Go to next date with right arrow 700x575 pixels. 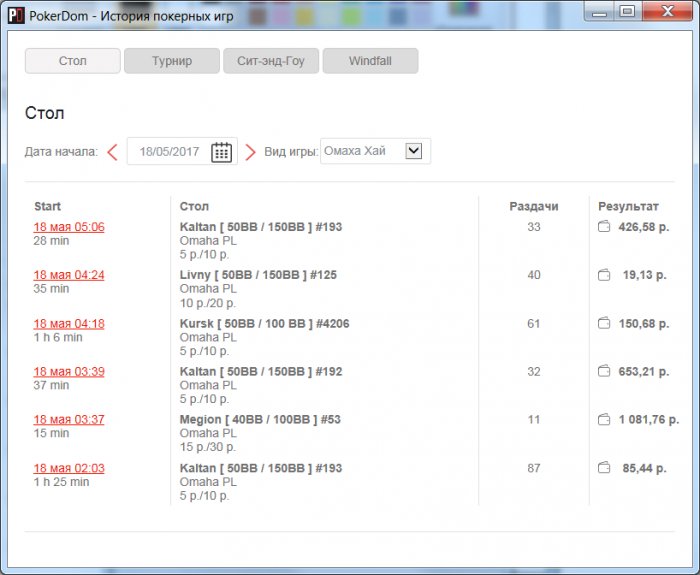click(250, 152)
